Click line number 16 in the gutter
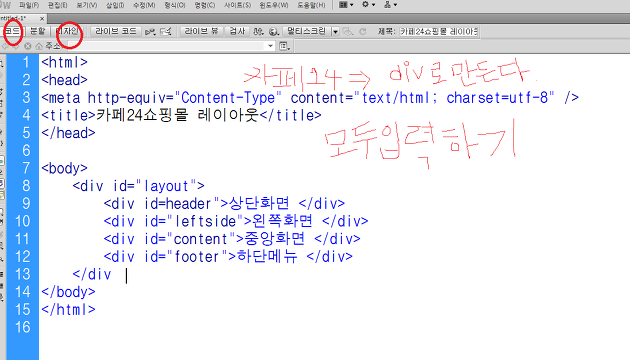Screen dimensions: 630x360 (x=23, y=327)
